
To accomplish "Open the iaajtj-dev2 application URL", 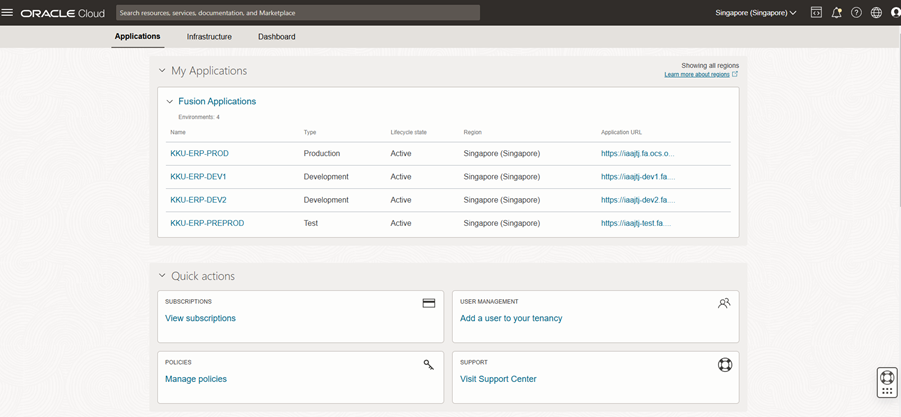I will (x=638, y=200).
